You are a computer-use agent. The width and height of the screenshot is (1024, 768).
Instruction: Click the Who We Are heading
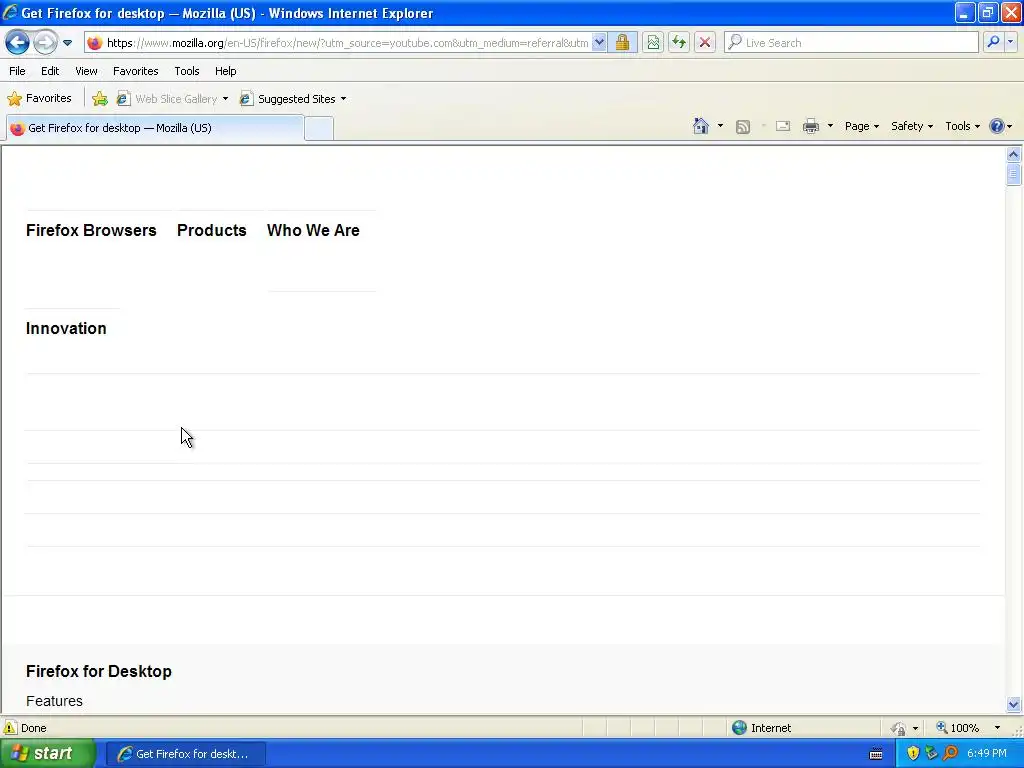[313, 231]
